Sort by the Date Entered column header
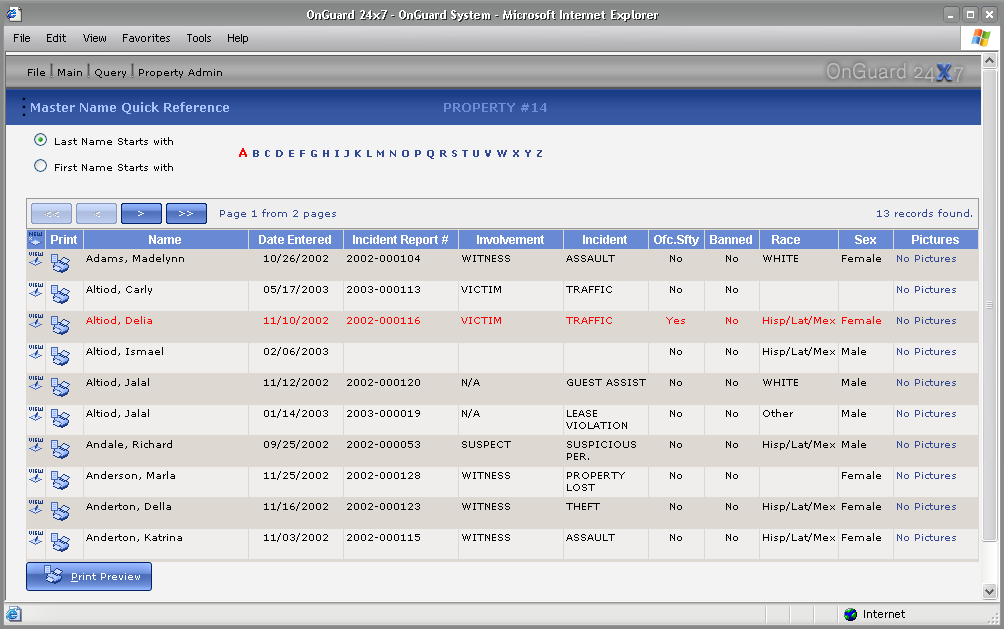The height and width of the screenshot is (629, 1004). (295, 240)
